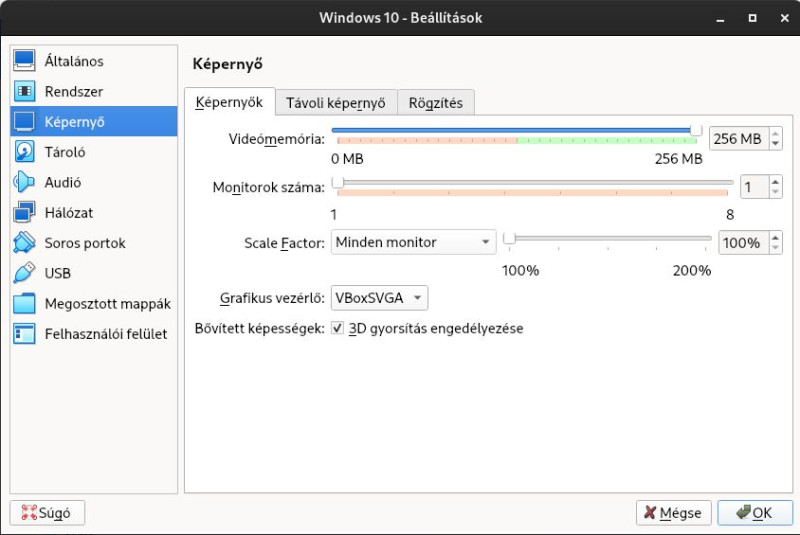
Task: Close the Beállítások window
Action: 785,18
